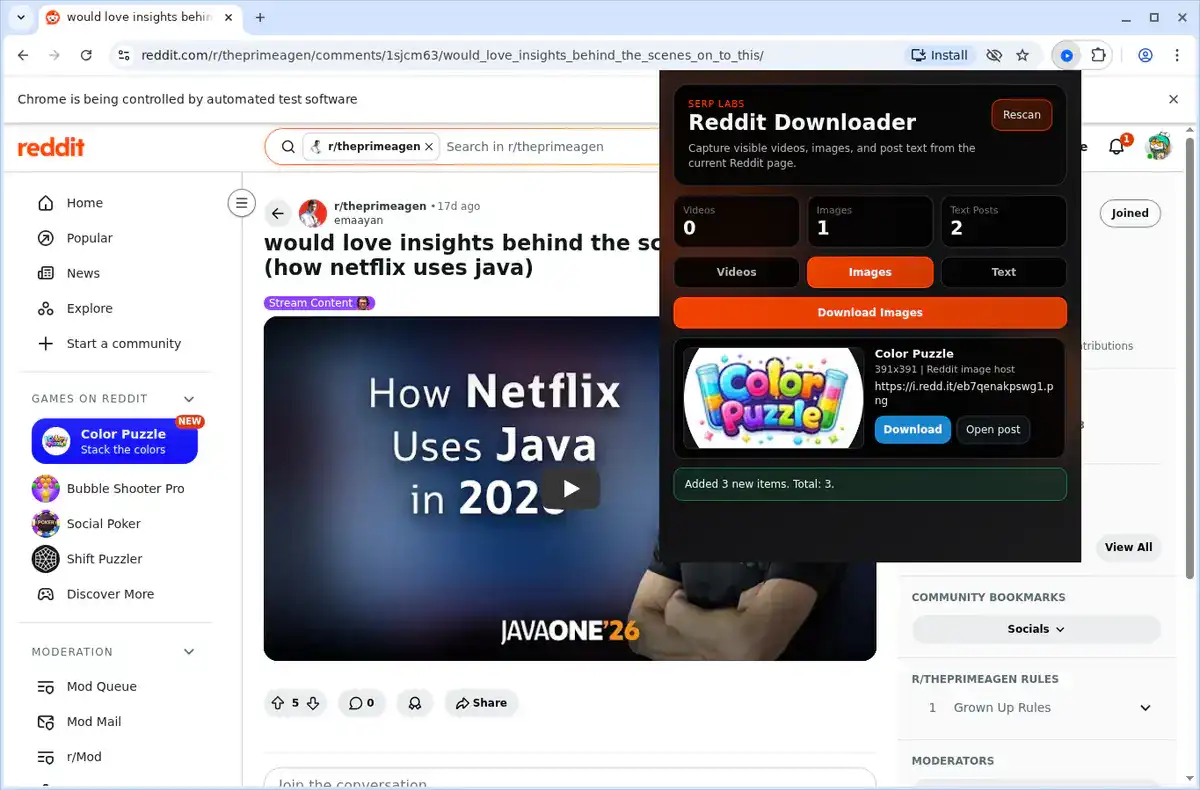Open the user avatar menu
The width and height of the screenshot is (1200, 790).
click(x=1158, y=147)
